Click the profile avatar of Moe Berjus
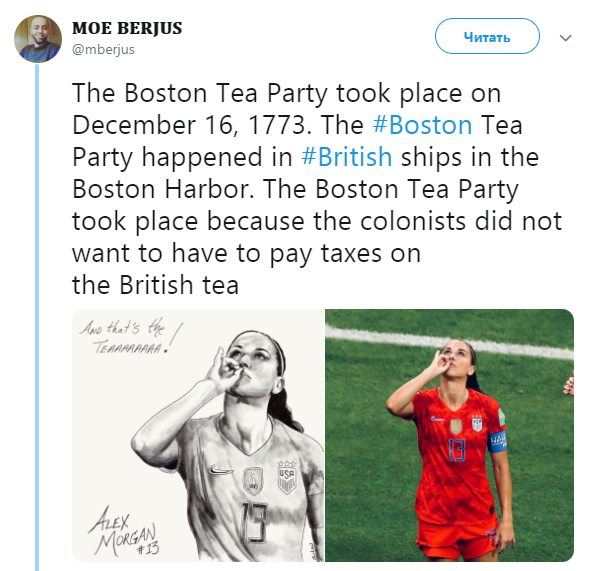 [x=39, y=39]
